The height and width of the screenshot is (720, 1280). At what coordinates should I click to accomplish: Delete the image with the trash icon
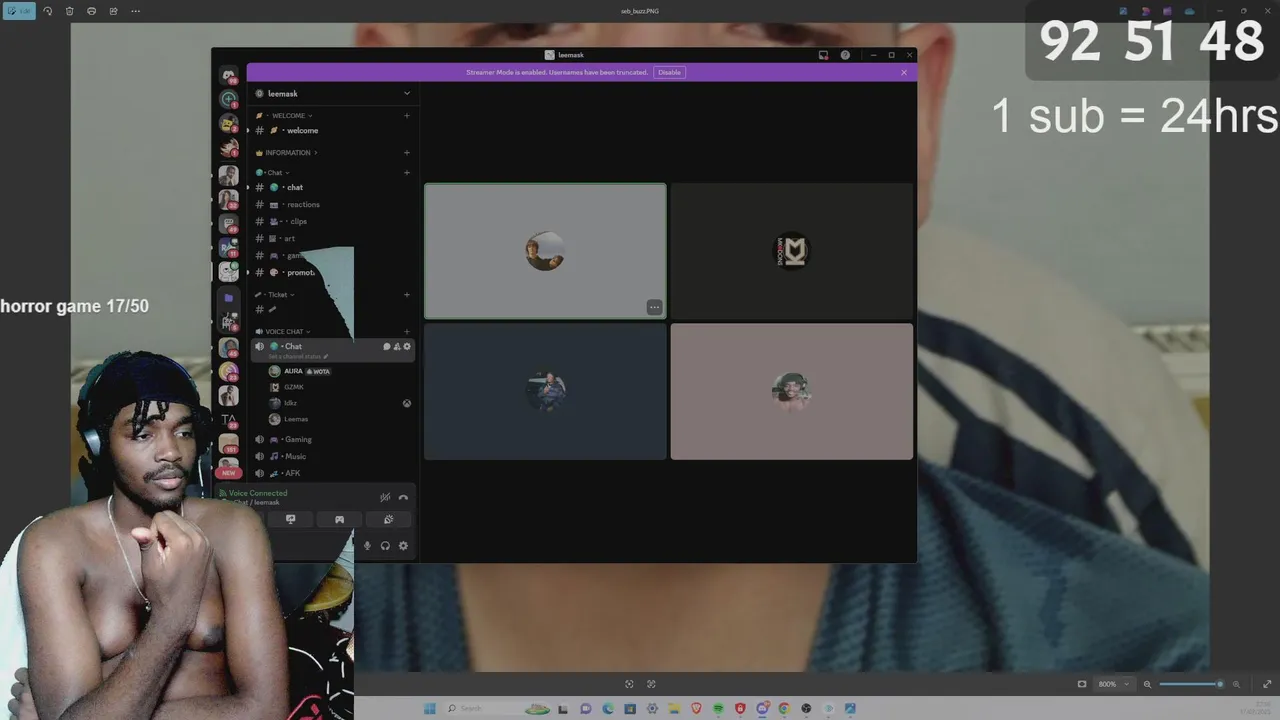(69, 11)
